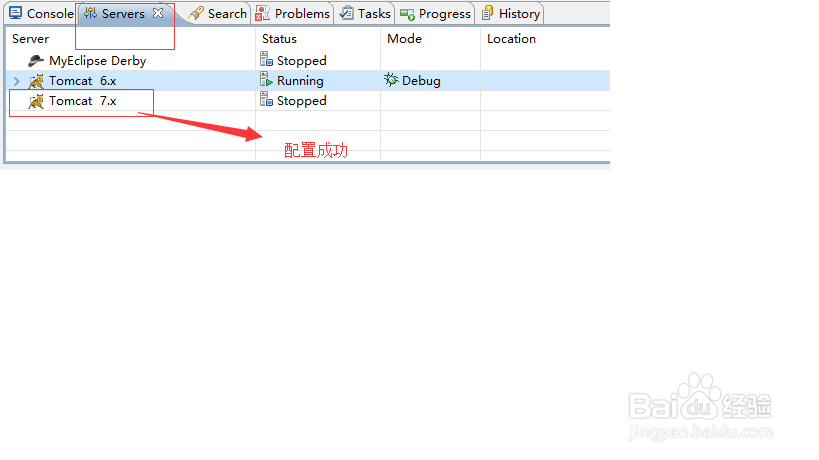Viewport: 819px width, 460px height.
Task: Click the Progress tab icon
Action: click(407, 15)
